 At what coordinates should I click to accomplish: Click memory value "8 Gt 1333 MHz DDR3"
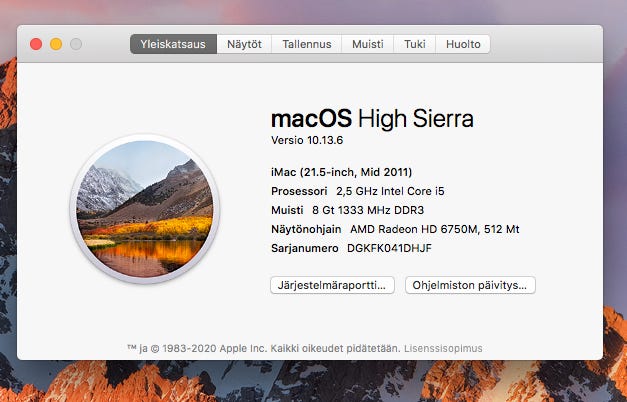(368, 210)
